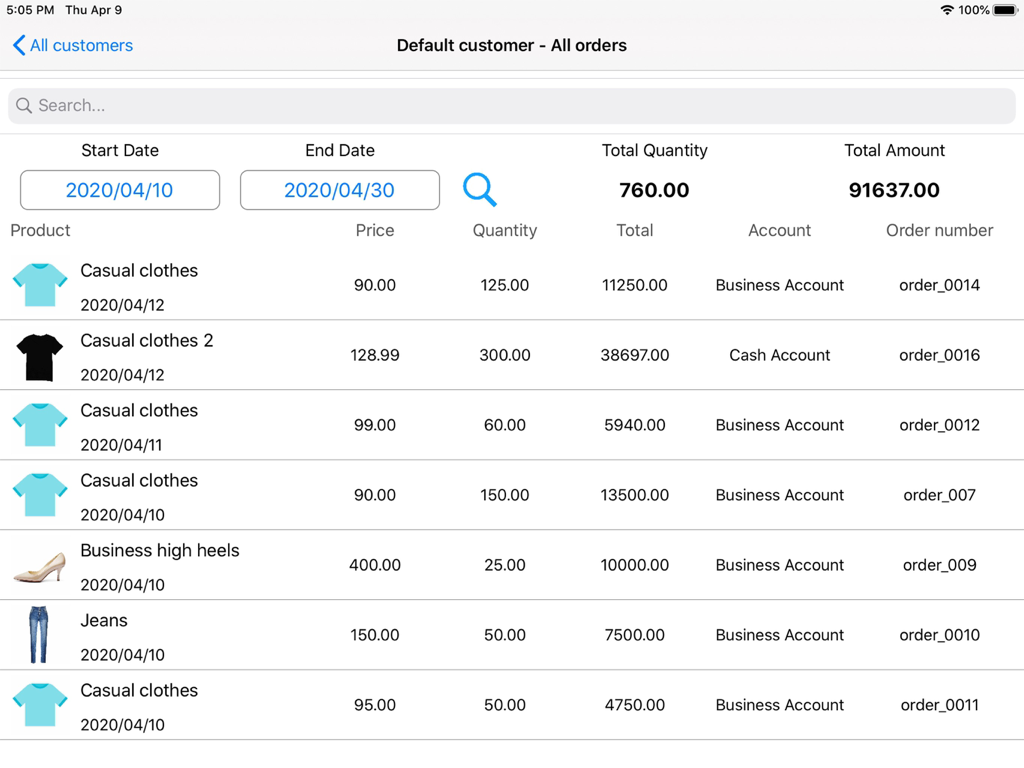Viewport: 1024px width, 768px height.
Task: Select the Jeans product image
Action: 39,634
